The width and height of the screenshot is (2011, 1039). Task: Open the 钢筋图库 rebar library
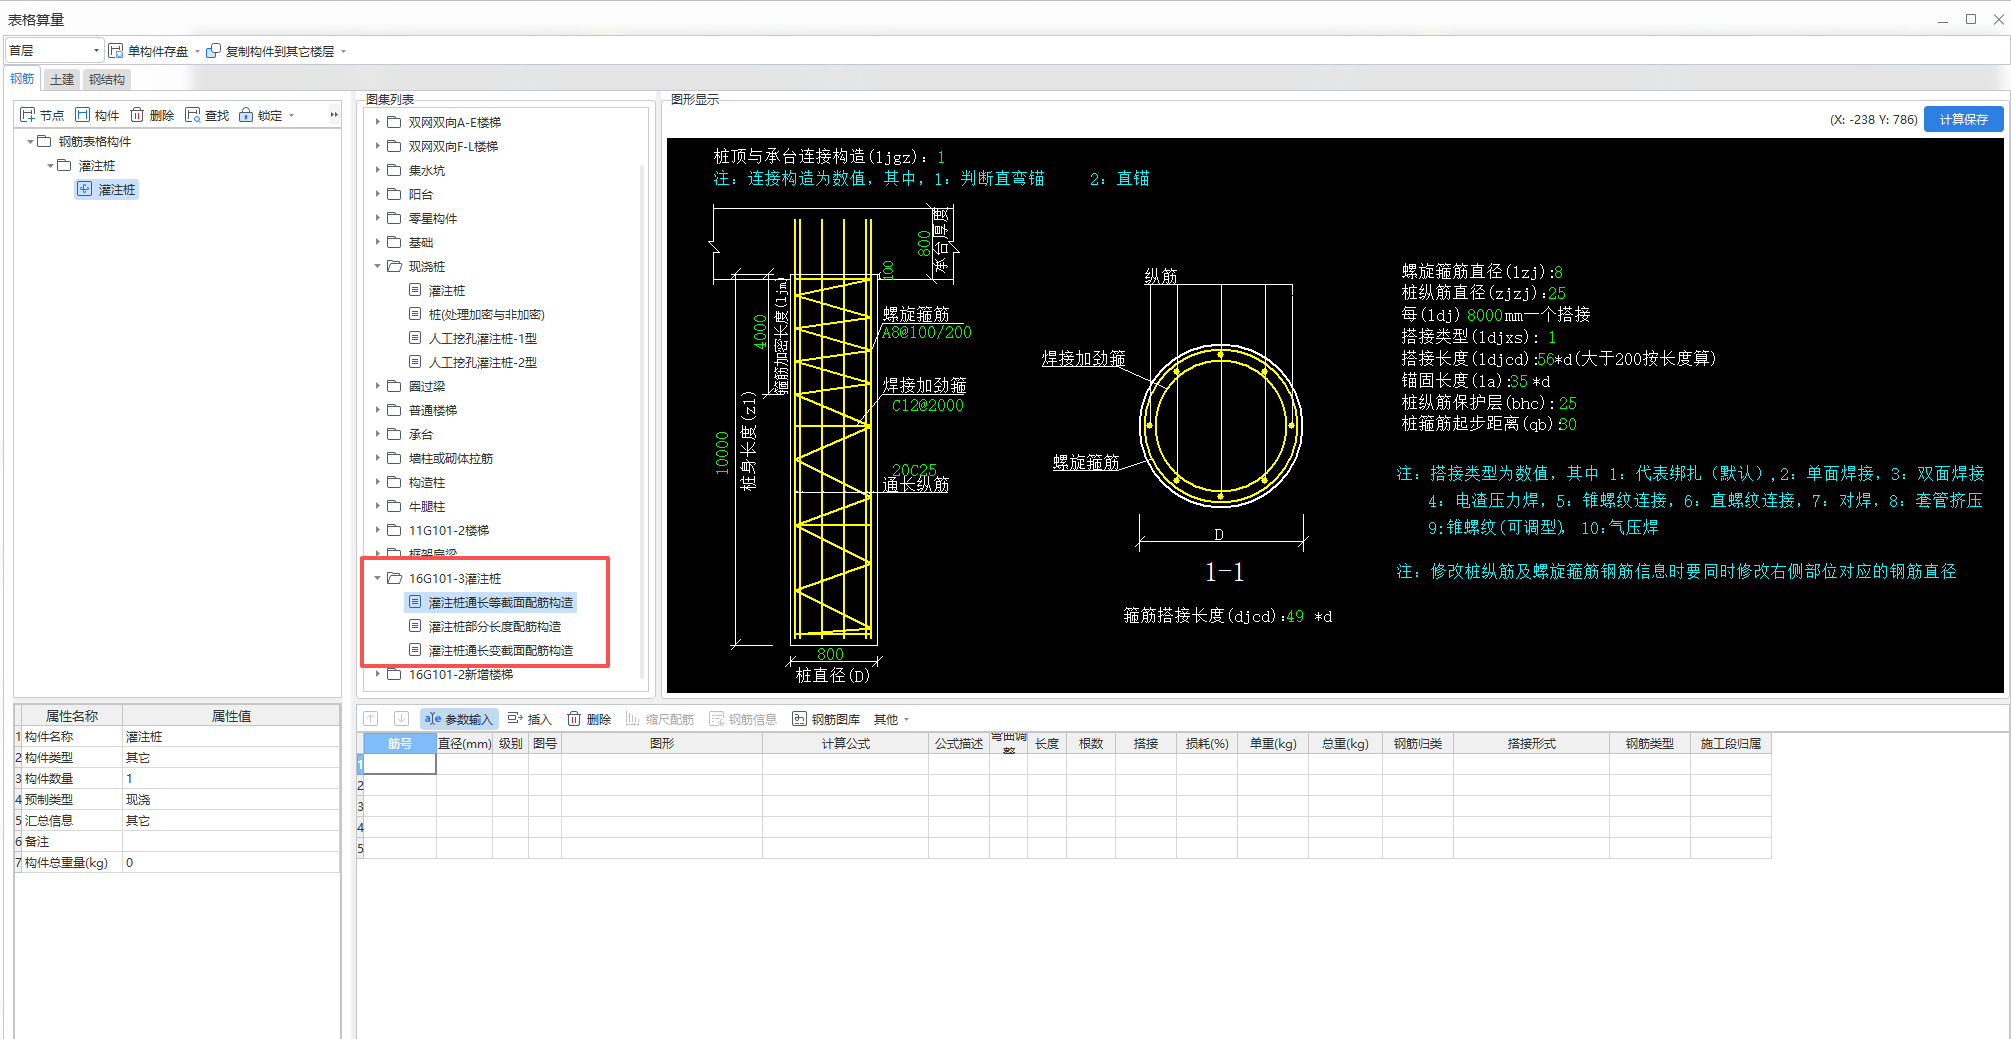point(826,719)
